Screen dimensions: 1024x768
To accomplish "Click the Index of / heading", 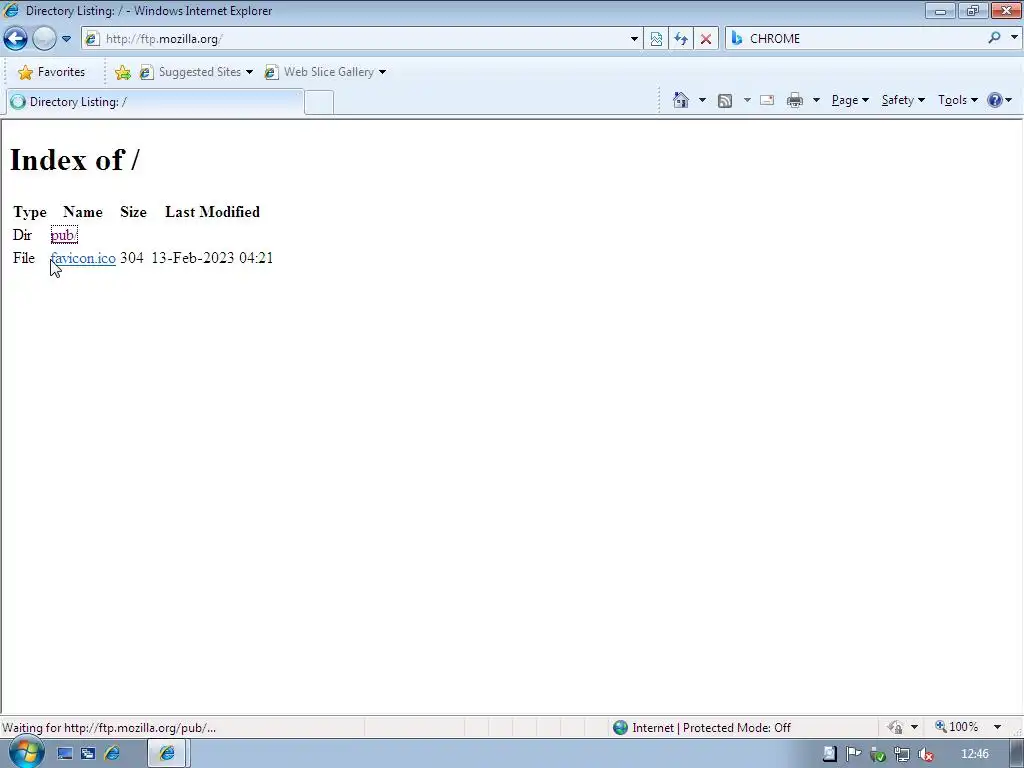I will point(74,160).
